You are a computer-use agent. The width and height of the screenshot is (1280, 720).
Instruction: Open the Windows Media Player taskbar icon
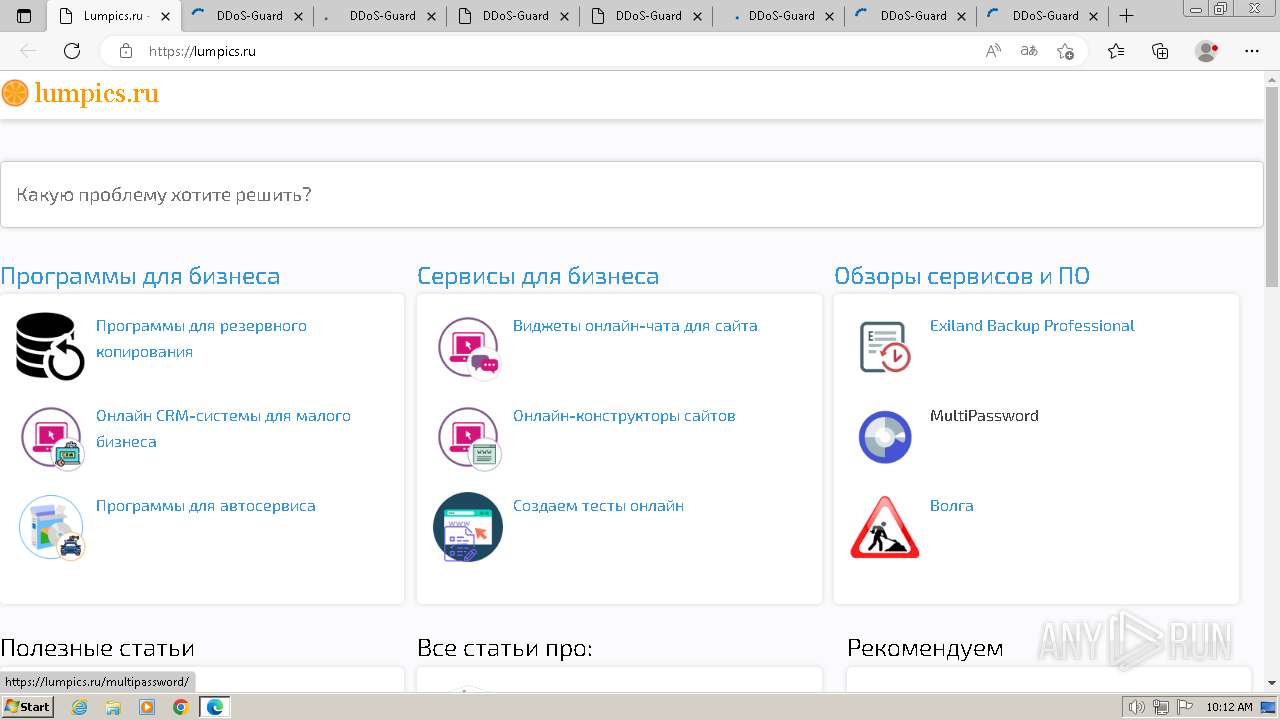[x=147, y=707]
